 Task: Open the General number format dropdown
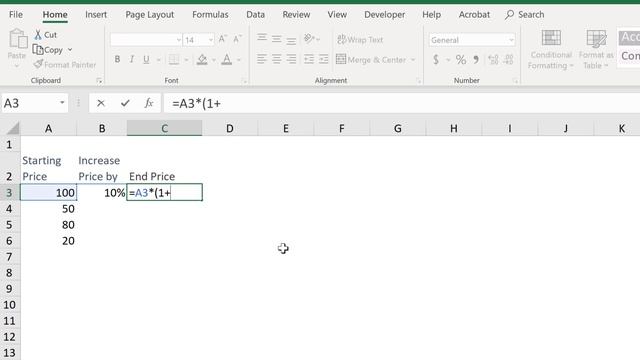511,40
